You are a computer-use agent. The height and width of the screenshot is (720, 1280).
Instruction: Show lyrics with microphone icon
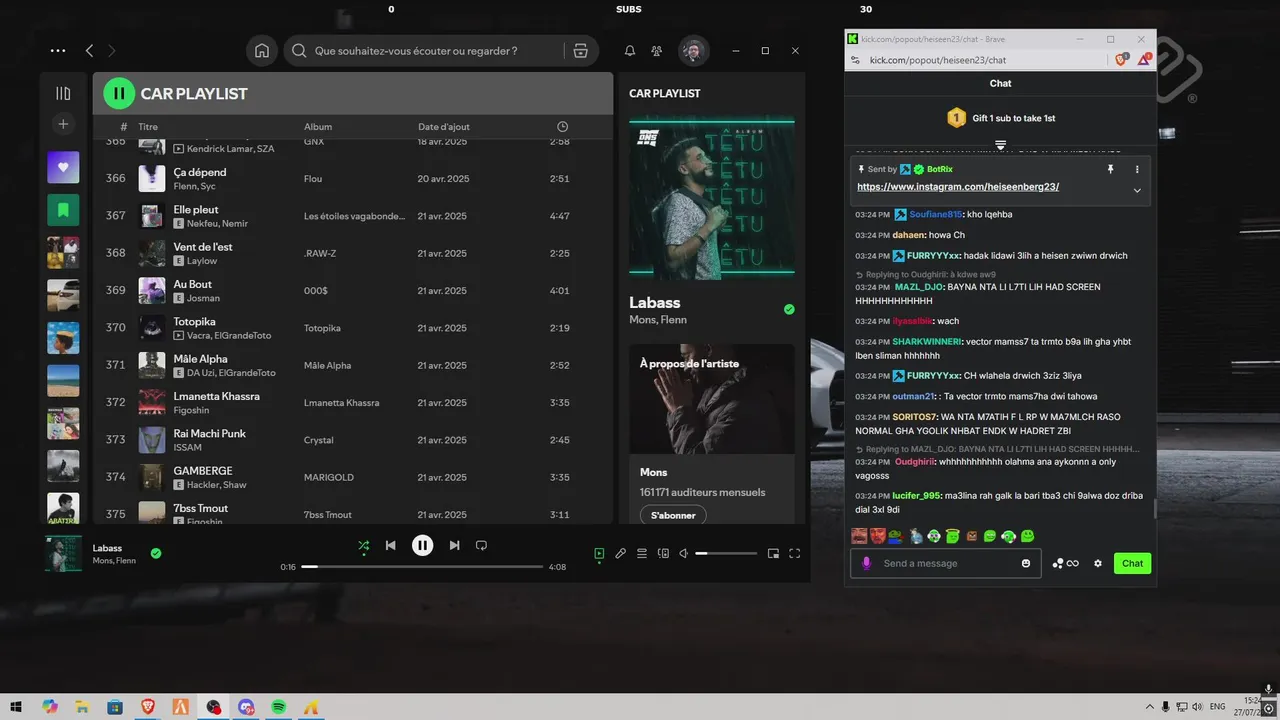tap(620, 553)
